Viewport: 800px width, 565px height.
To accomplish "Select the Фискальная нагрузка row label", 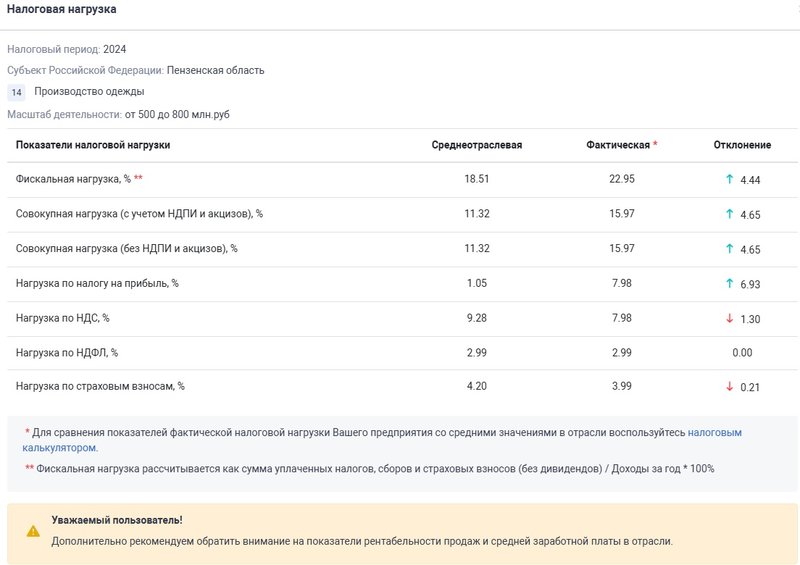I will click(x=73, y=179).
